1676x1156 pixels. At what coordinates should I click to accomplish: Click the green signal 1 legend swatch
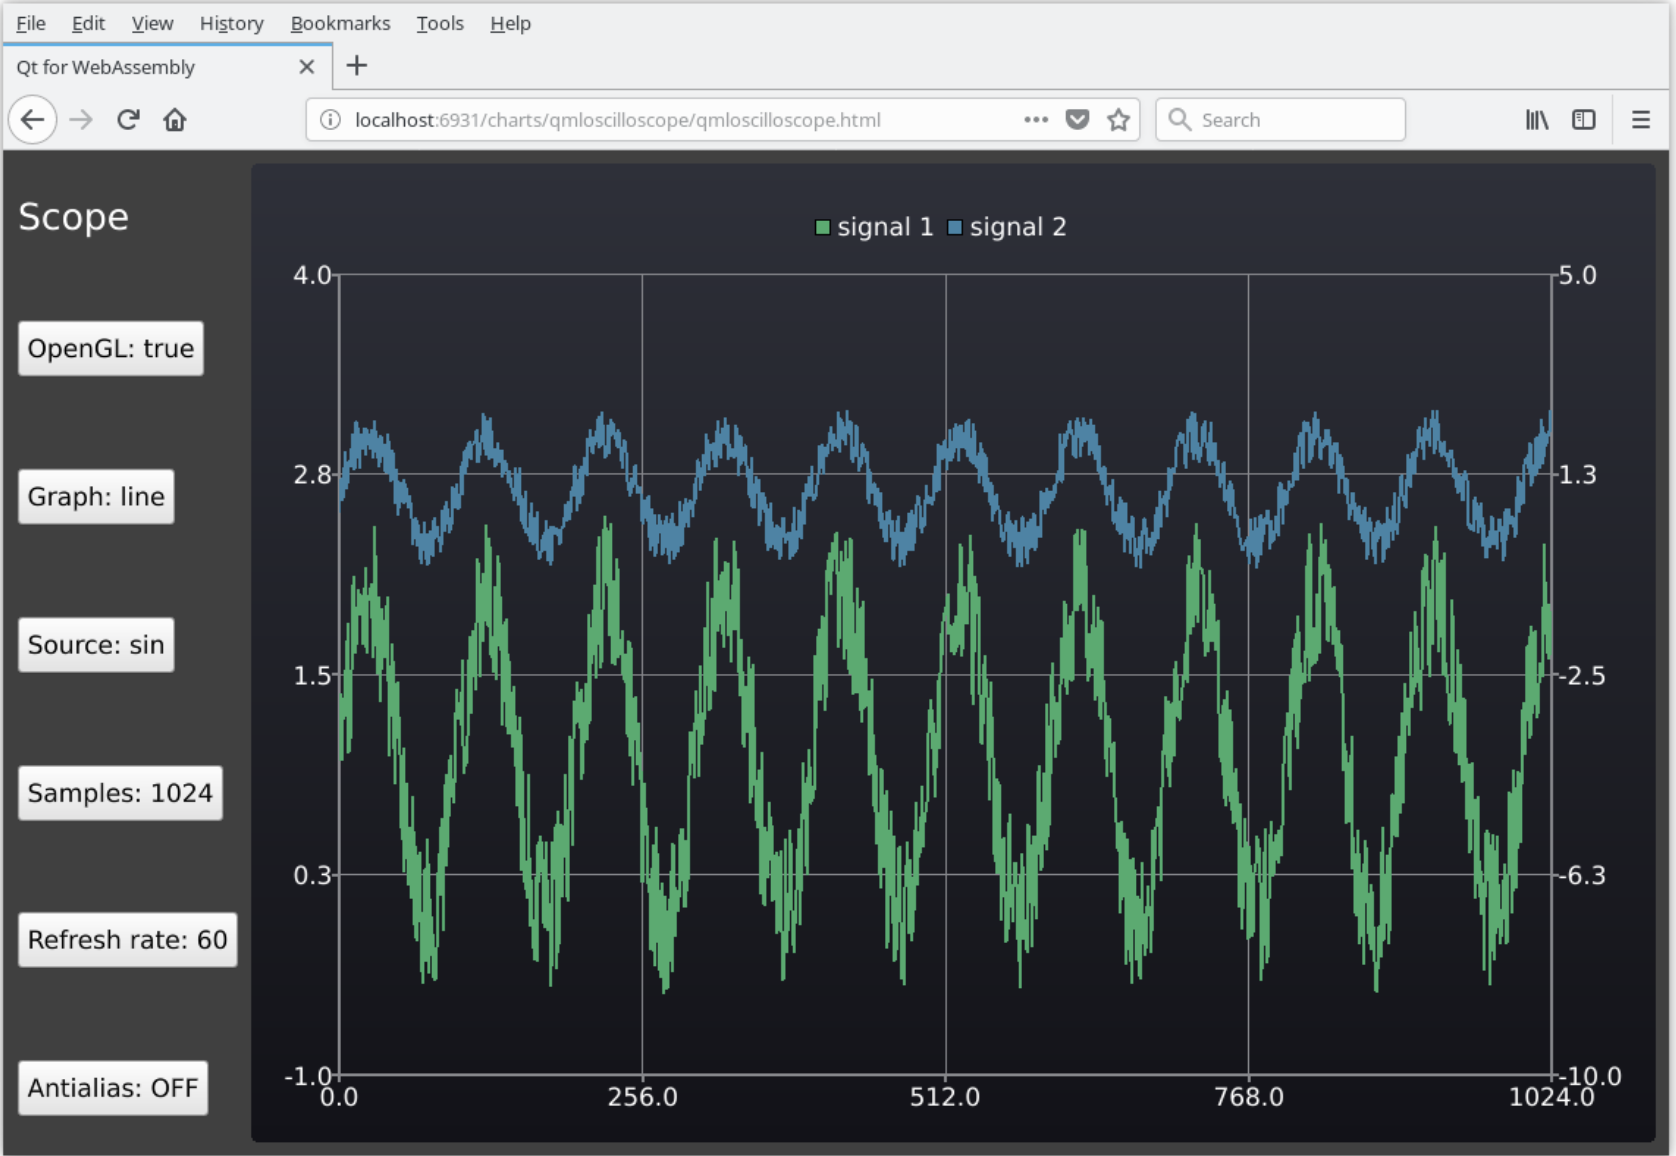[x=822, y=226]
